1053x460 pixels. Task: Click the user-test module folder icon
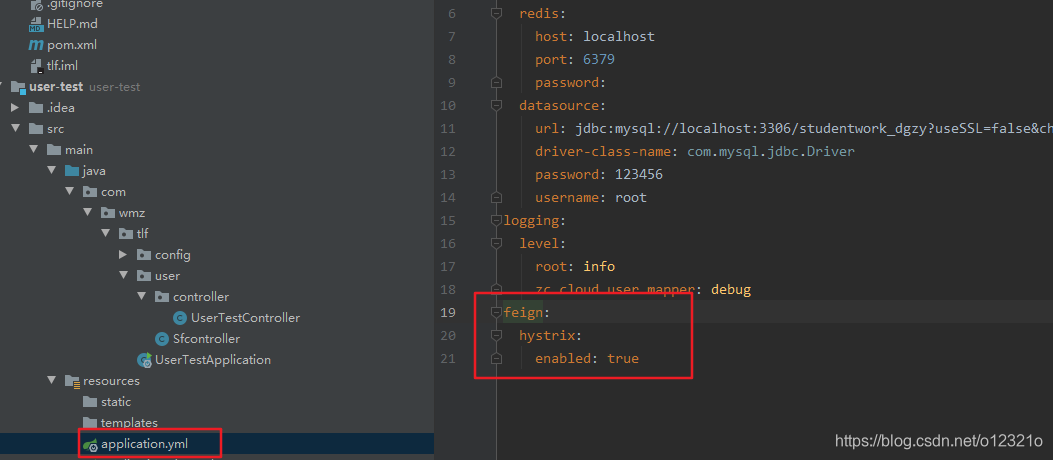(x=18, y=87)
